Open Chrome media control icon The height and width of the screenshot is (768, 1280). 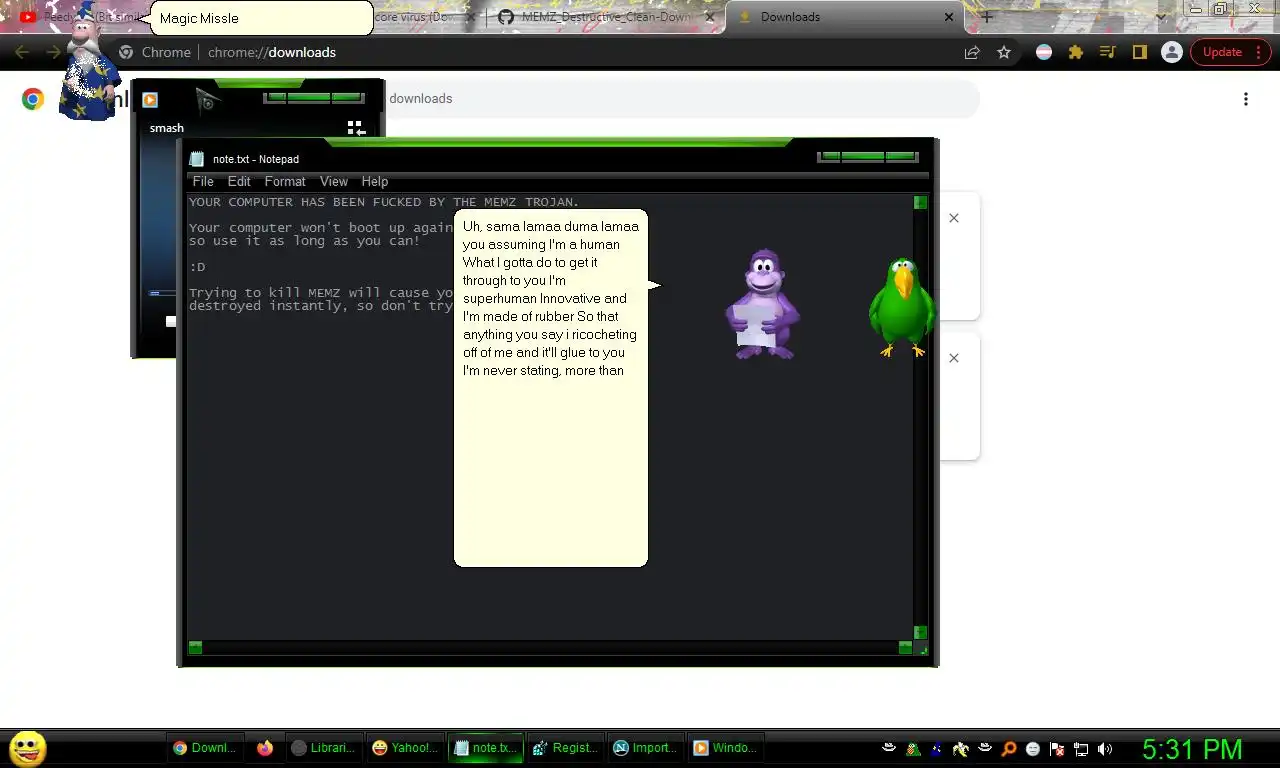point(1108,52)
